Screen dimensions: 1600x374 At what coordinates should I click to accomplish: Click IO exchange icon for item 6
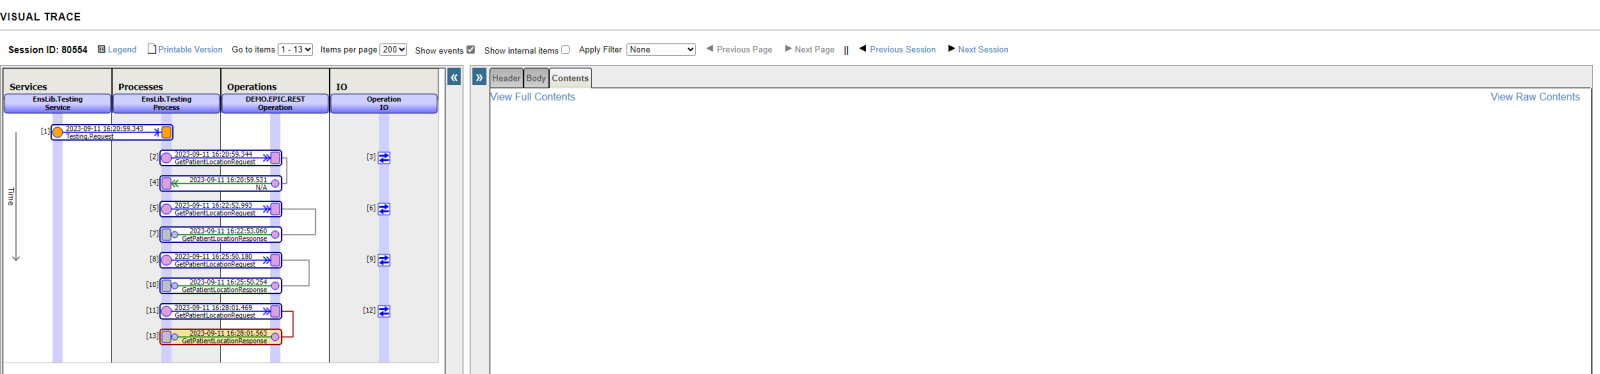[x=384, y=209]
